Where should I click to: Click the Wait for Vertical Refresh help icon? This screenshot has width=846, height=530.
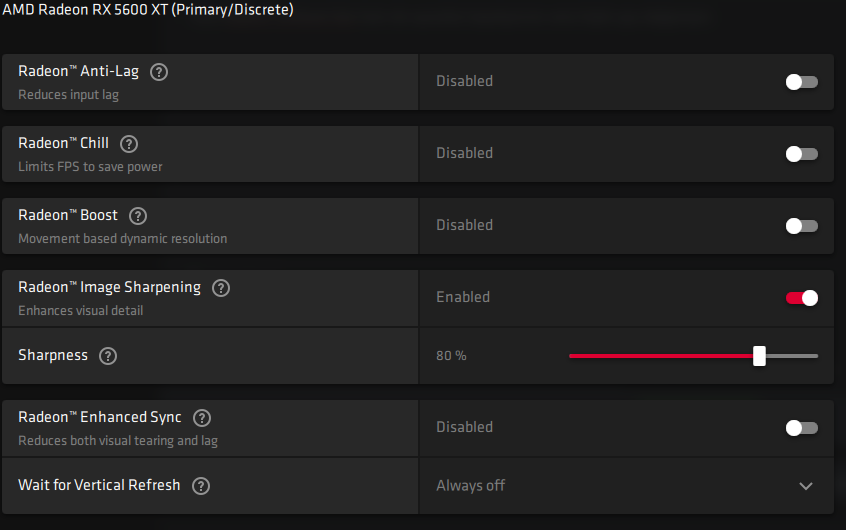point(201,486)
